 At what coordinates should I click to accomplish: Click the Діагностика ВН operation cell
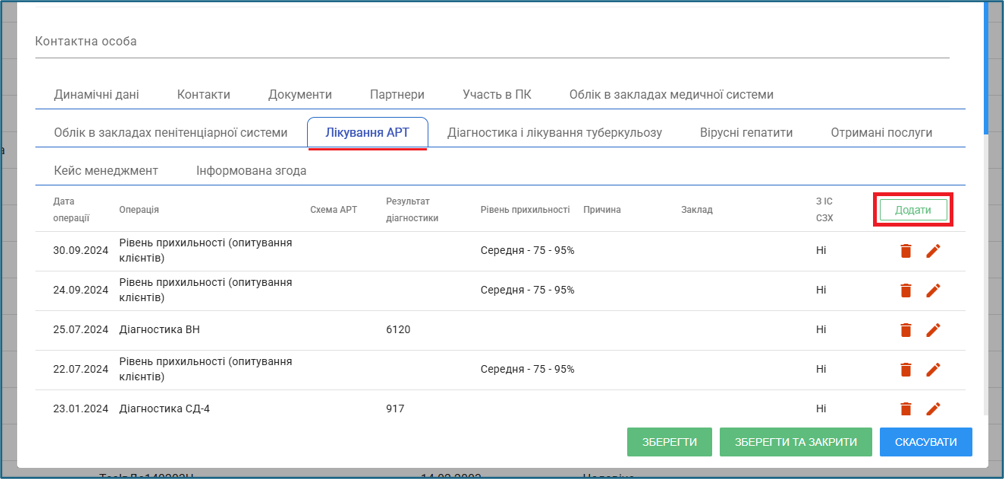[160, 330]
